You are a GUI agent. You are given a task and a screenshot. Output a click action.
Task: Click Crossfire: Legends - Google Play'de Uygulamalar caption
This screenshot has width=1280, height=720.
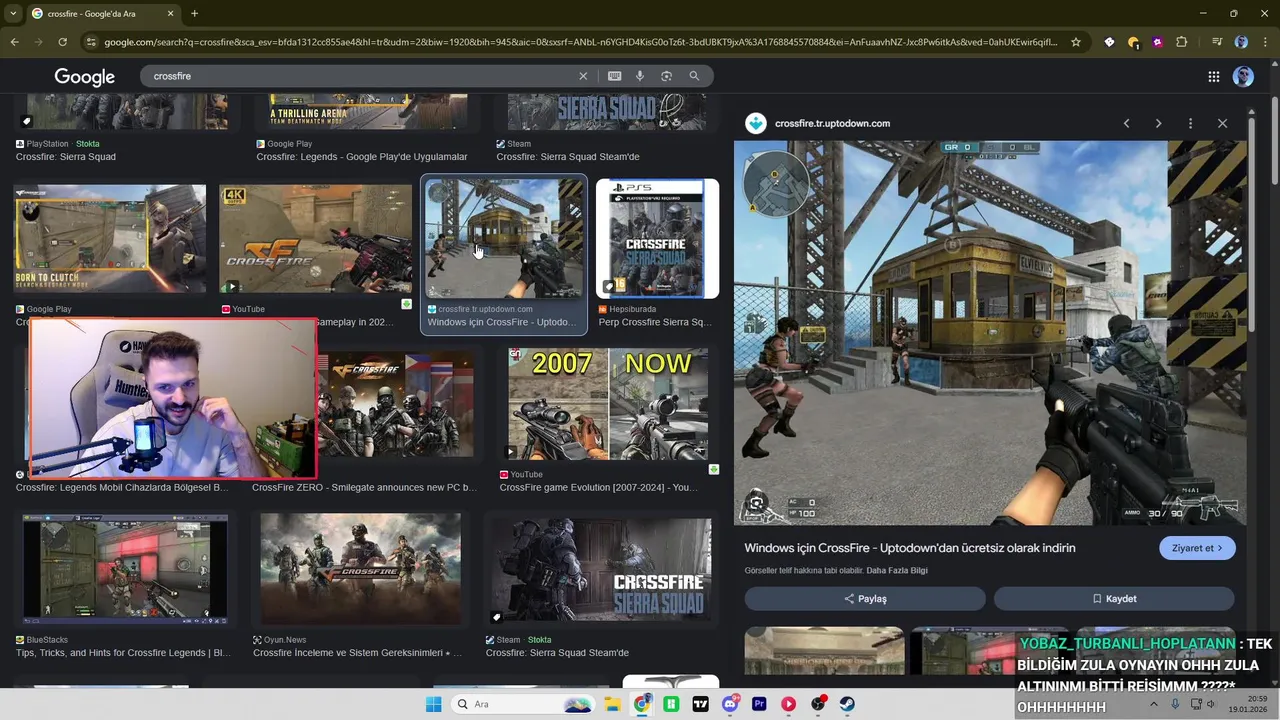pyautogui.click(x=362, y=157)
